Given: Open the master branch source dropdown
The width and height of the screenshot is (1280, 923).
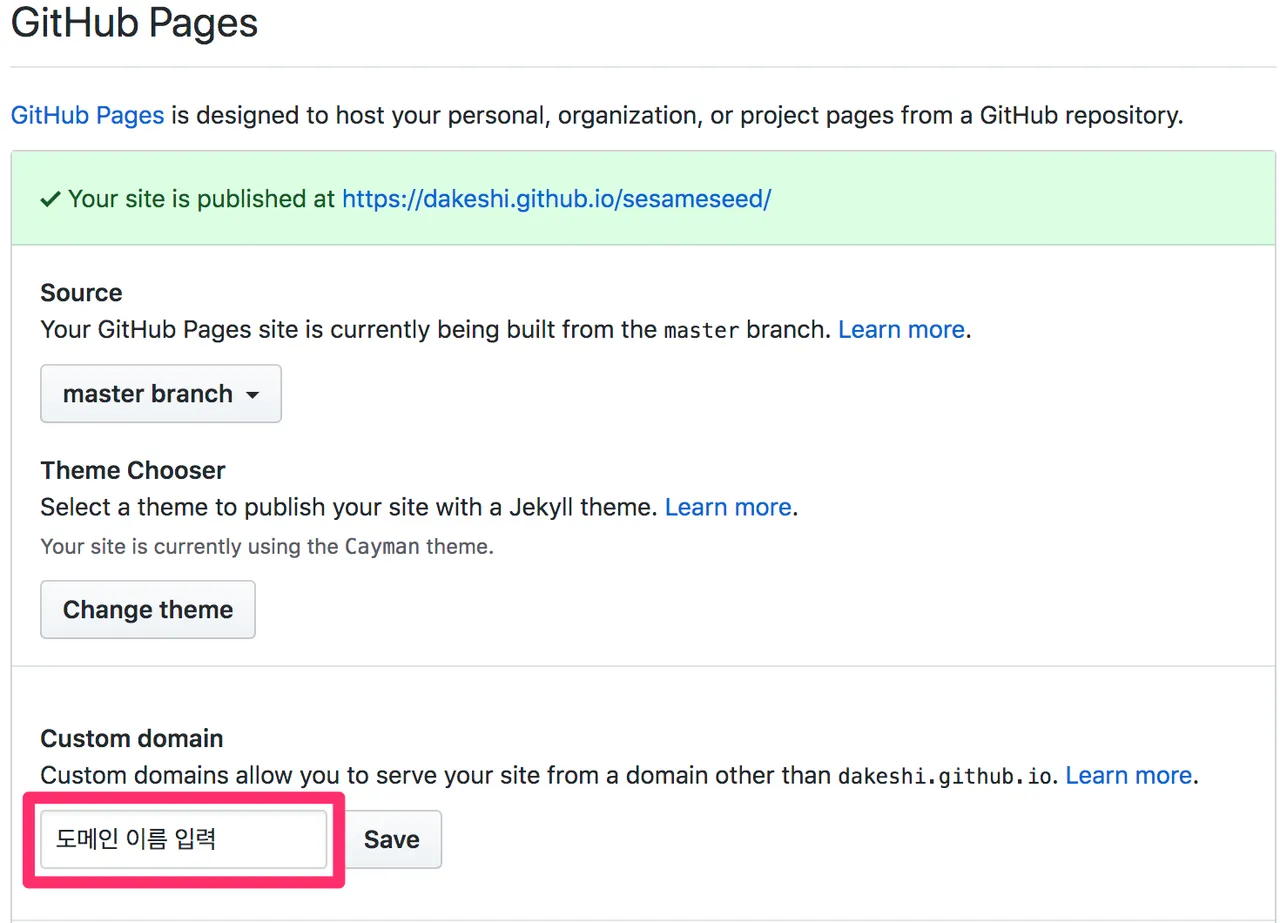Looking at the screenshot, I should (x=161, y=394).
